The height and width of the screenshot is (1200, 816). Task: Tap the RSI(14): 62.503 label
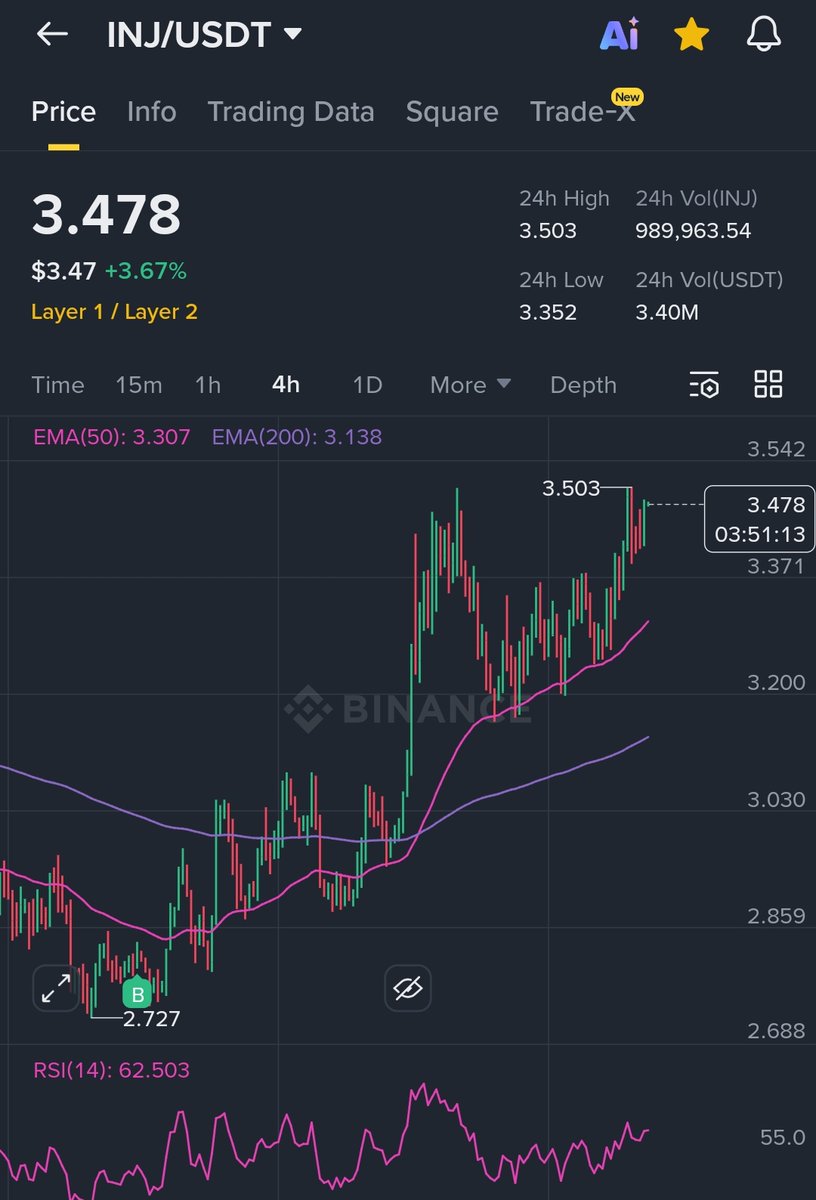[111, 1070]
